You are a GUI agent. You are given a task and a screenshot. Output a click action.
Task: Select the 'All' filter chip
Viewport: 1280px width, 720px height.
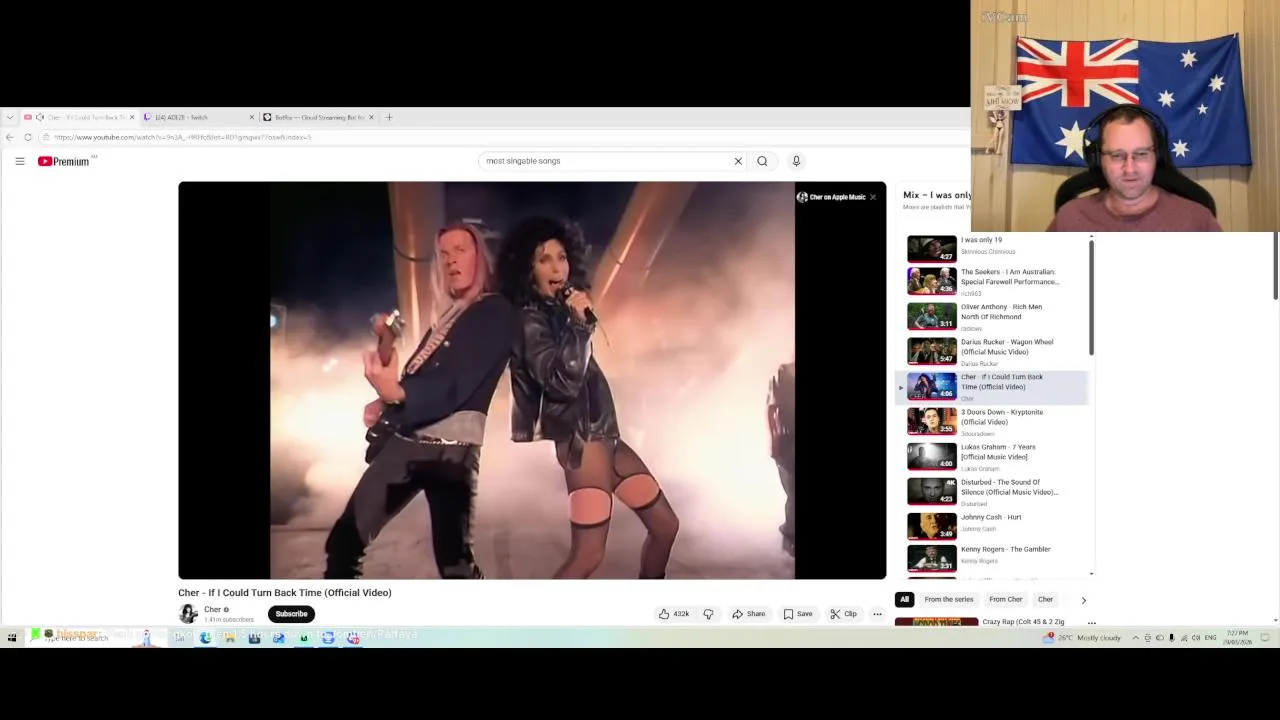(x=904, y=599)
